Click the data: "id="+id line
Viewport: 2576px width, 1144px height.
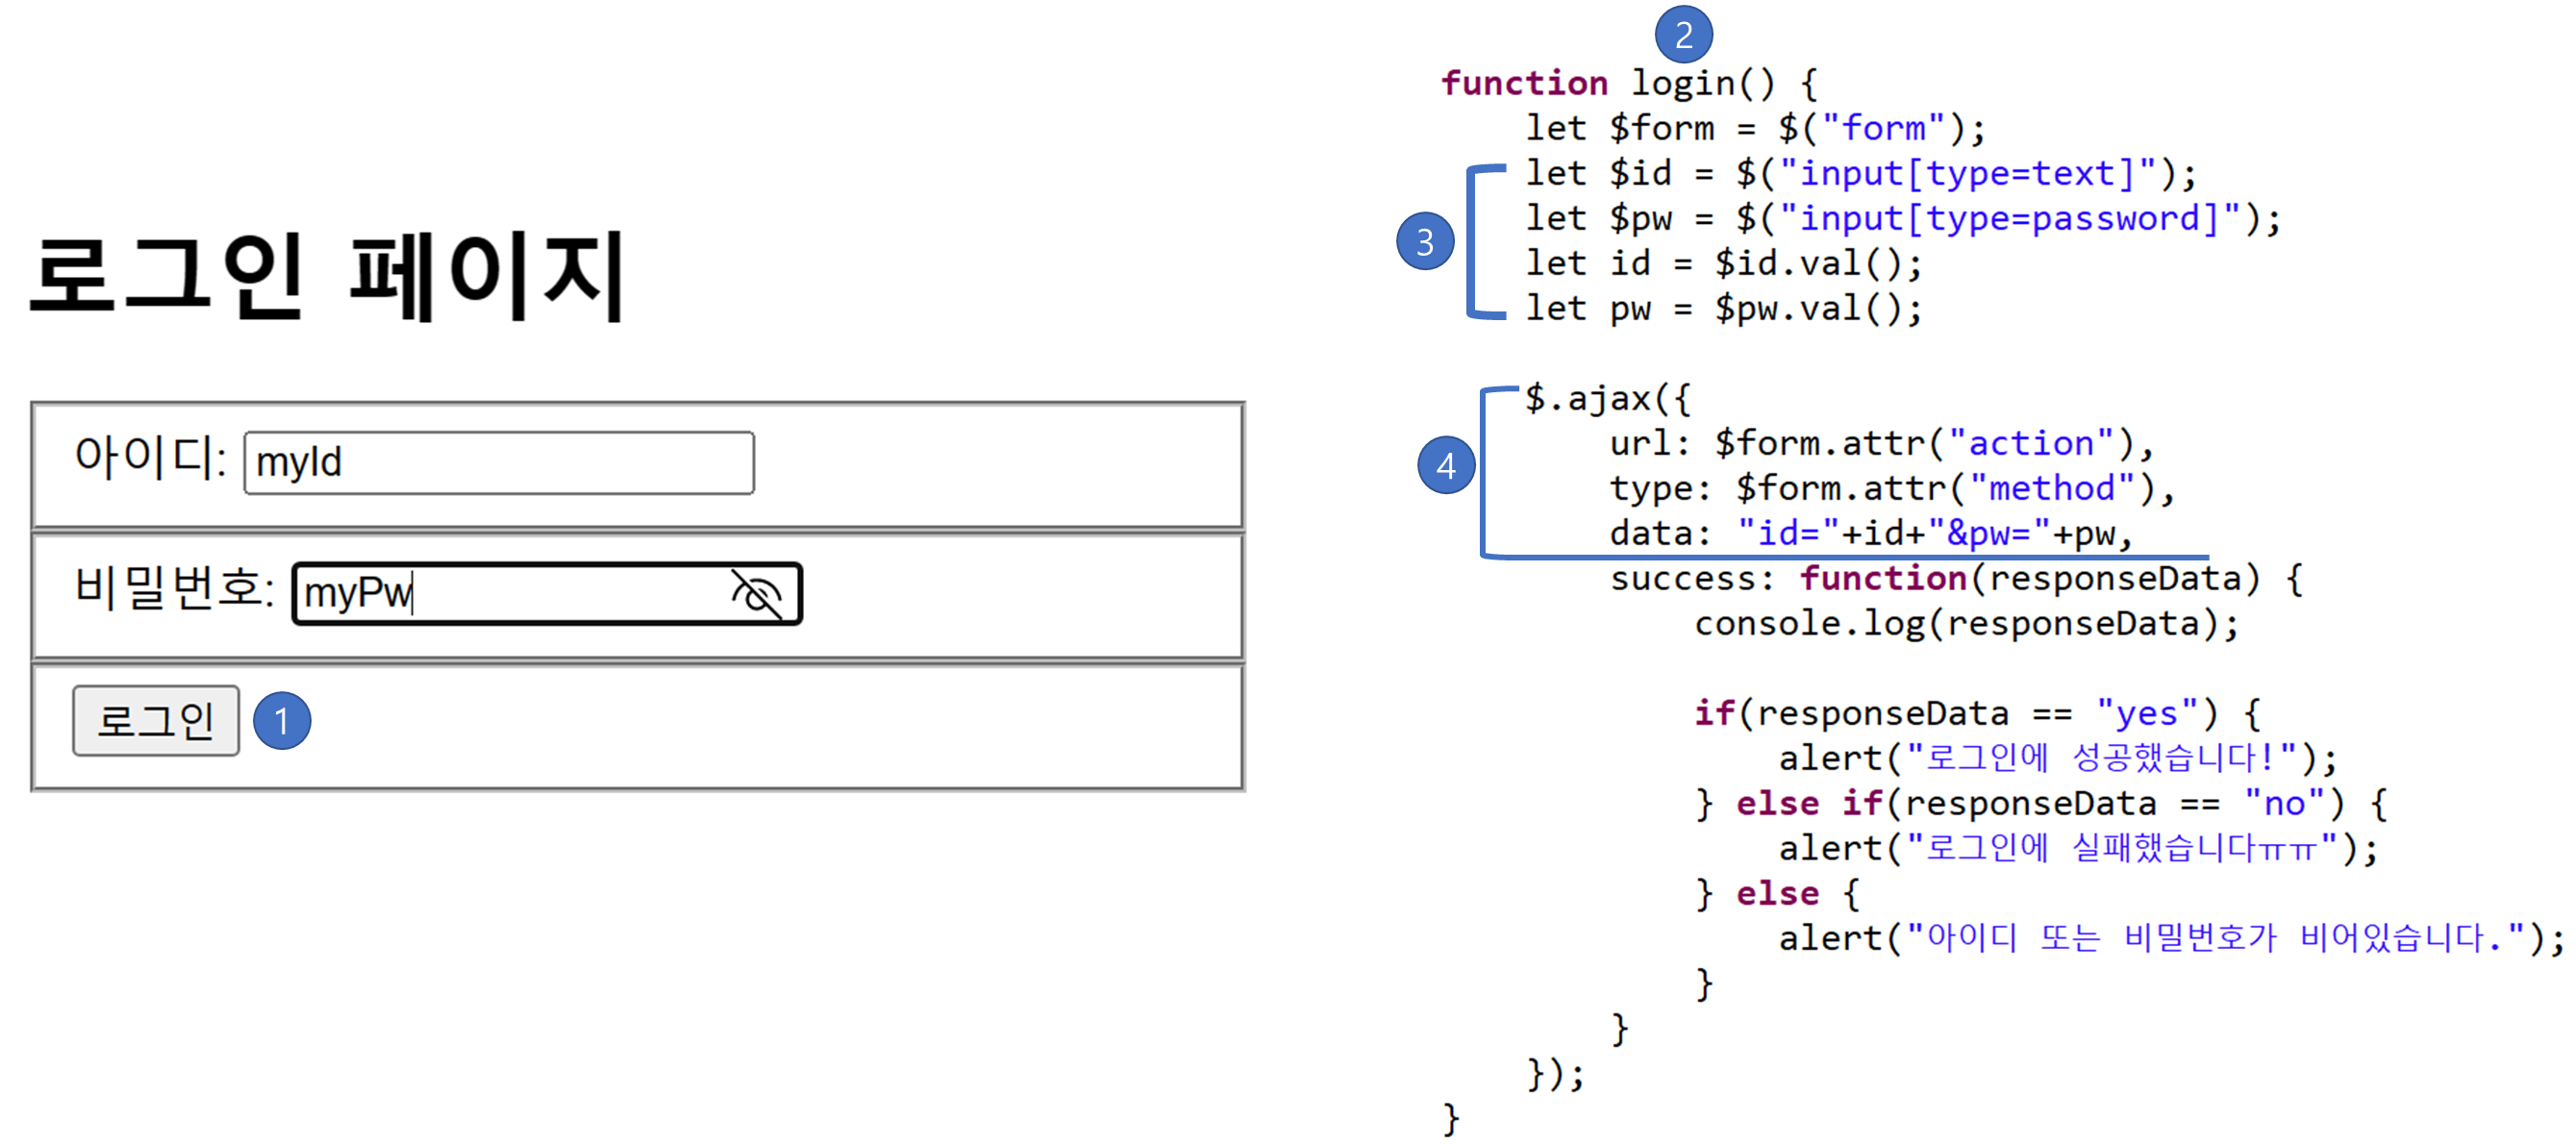click(1870, 533)
